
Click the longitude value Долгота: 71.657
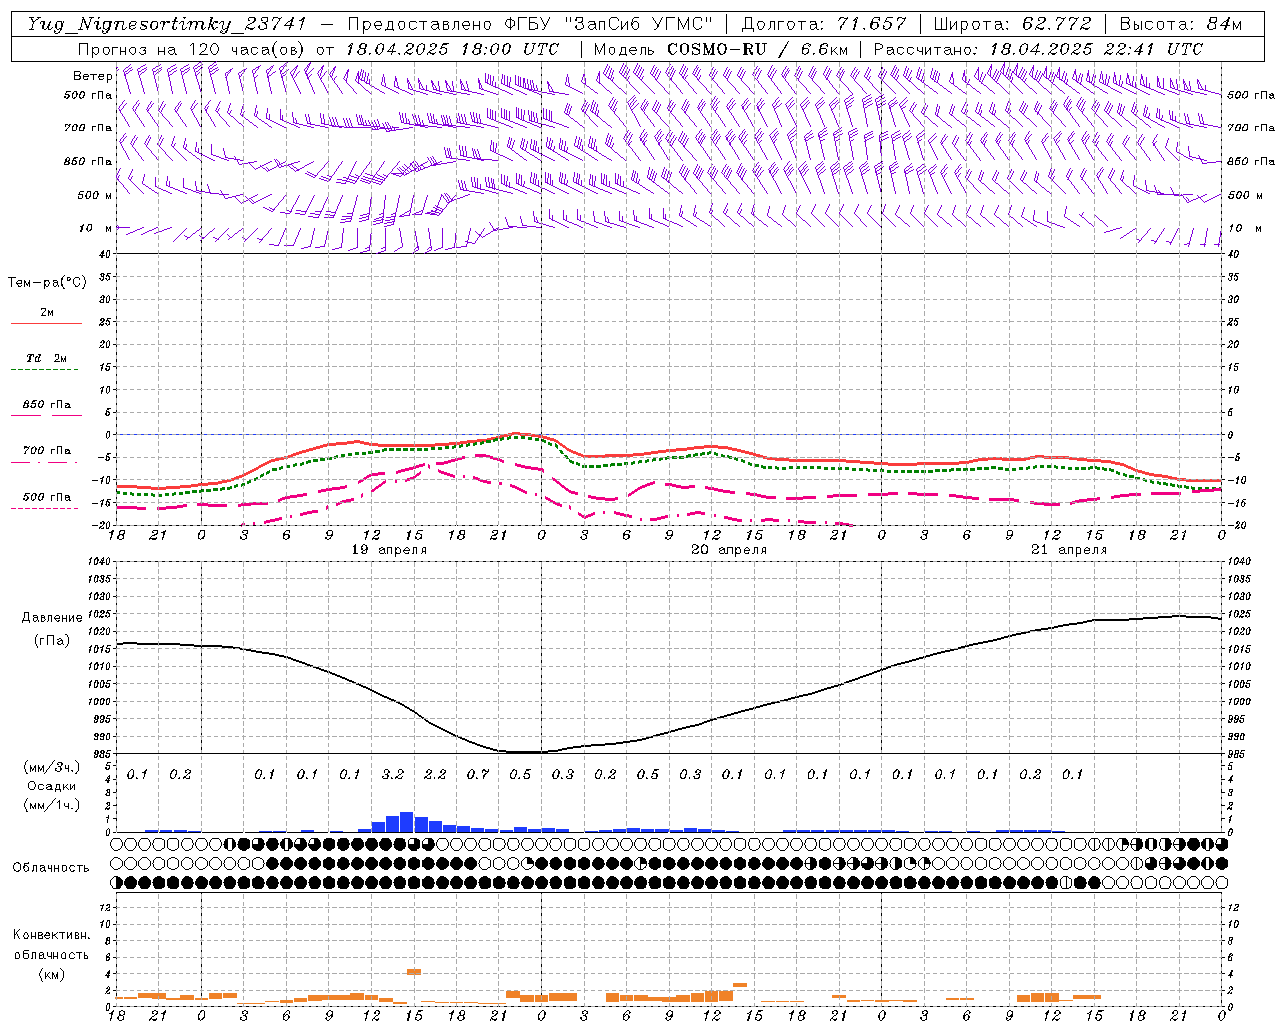tap(824, 24)
